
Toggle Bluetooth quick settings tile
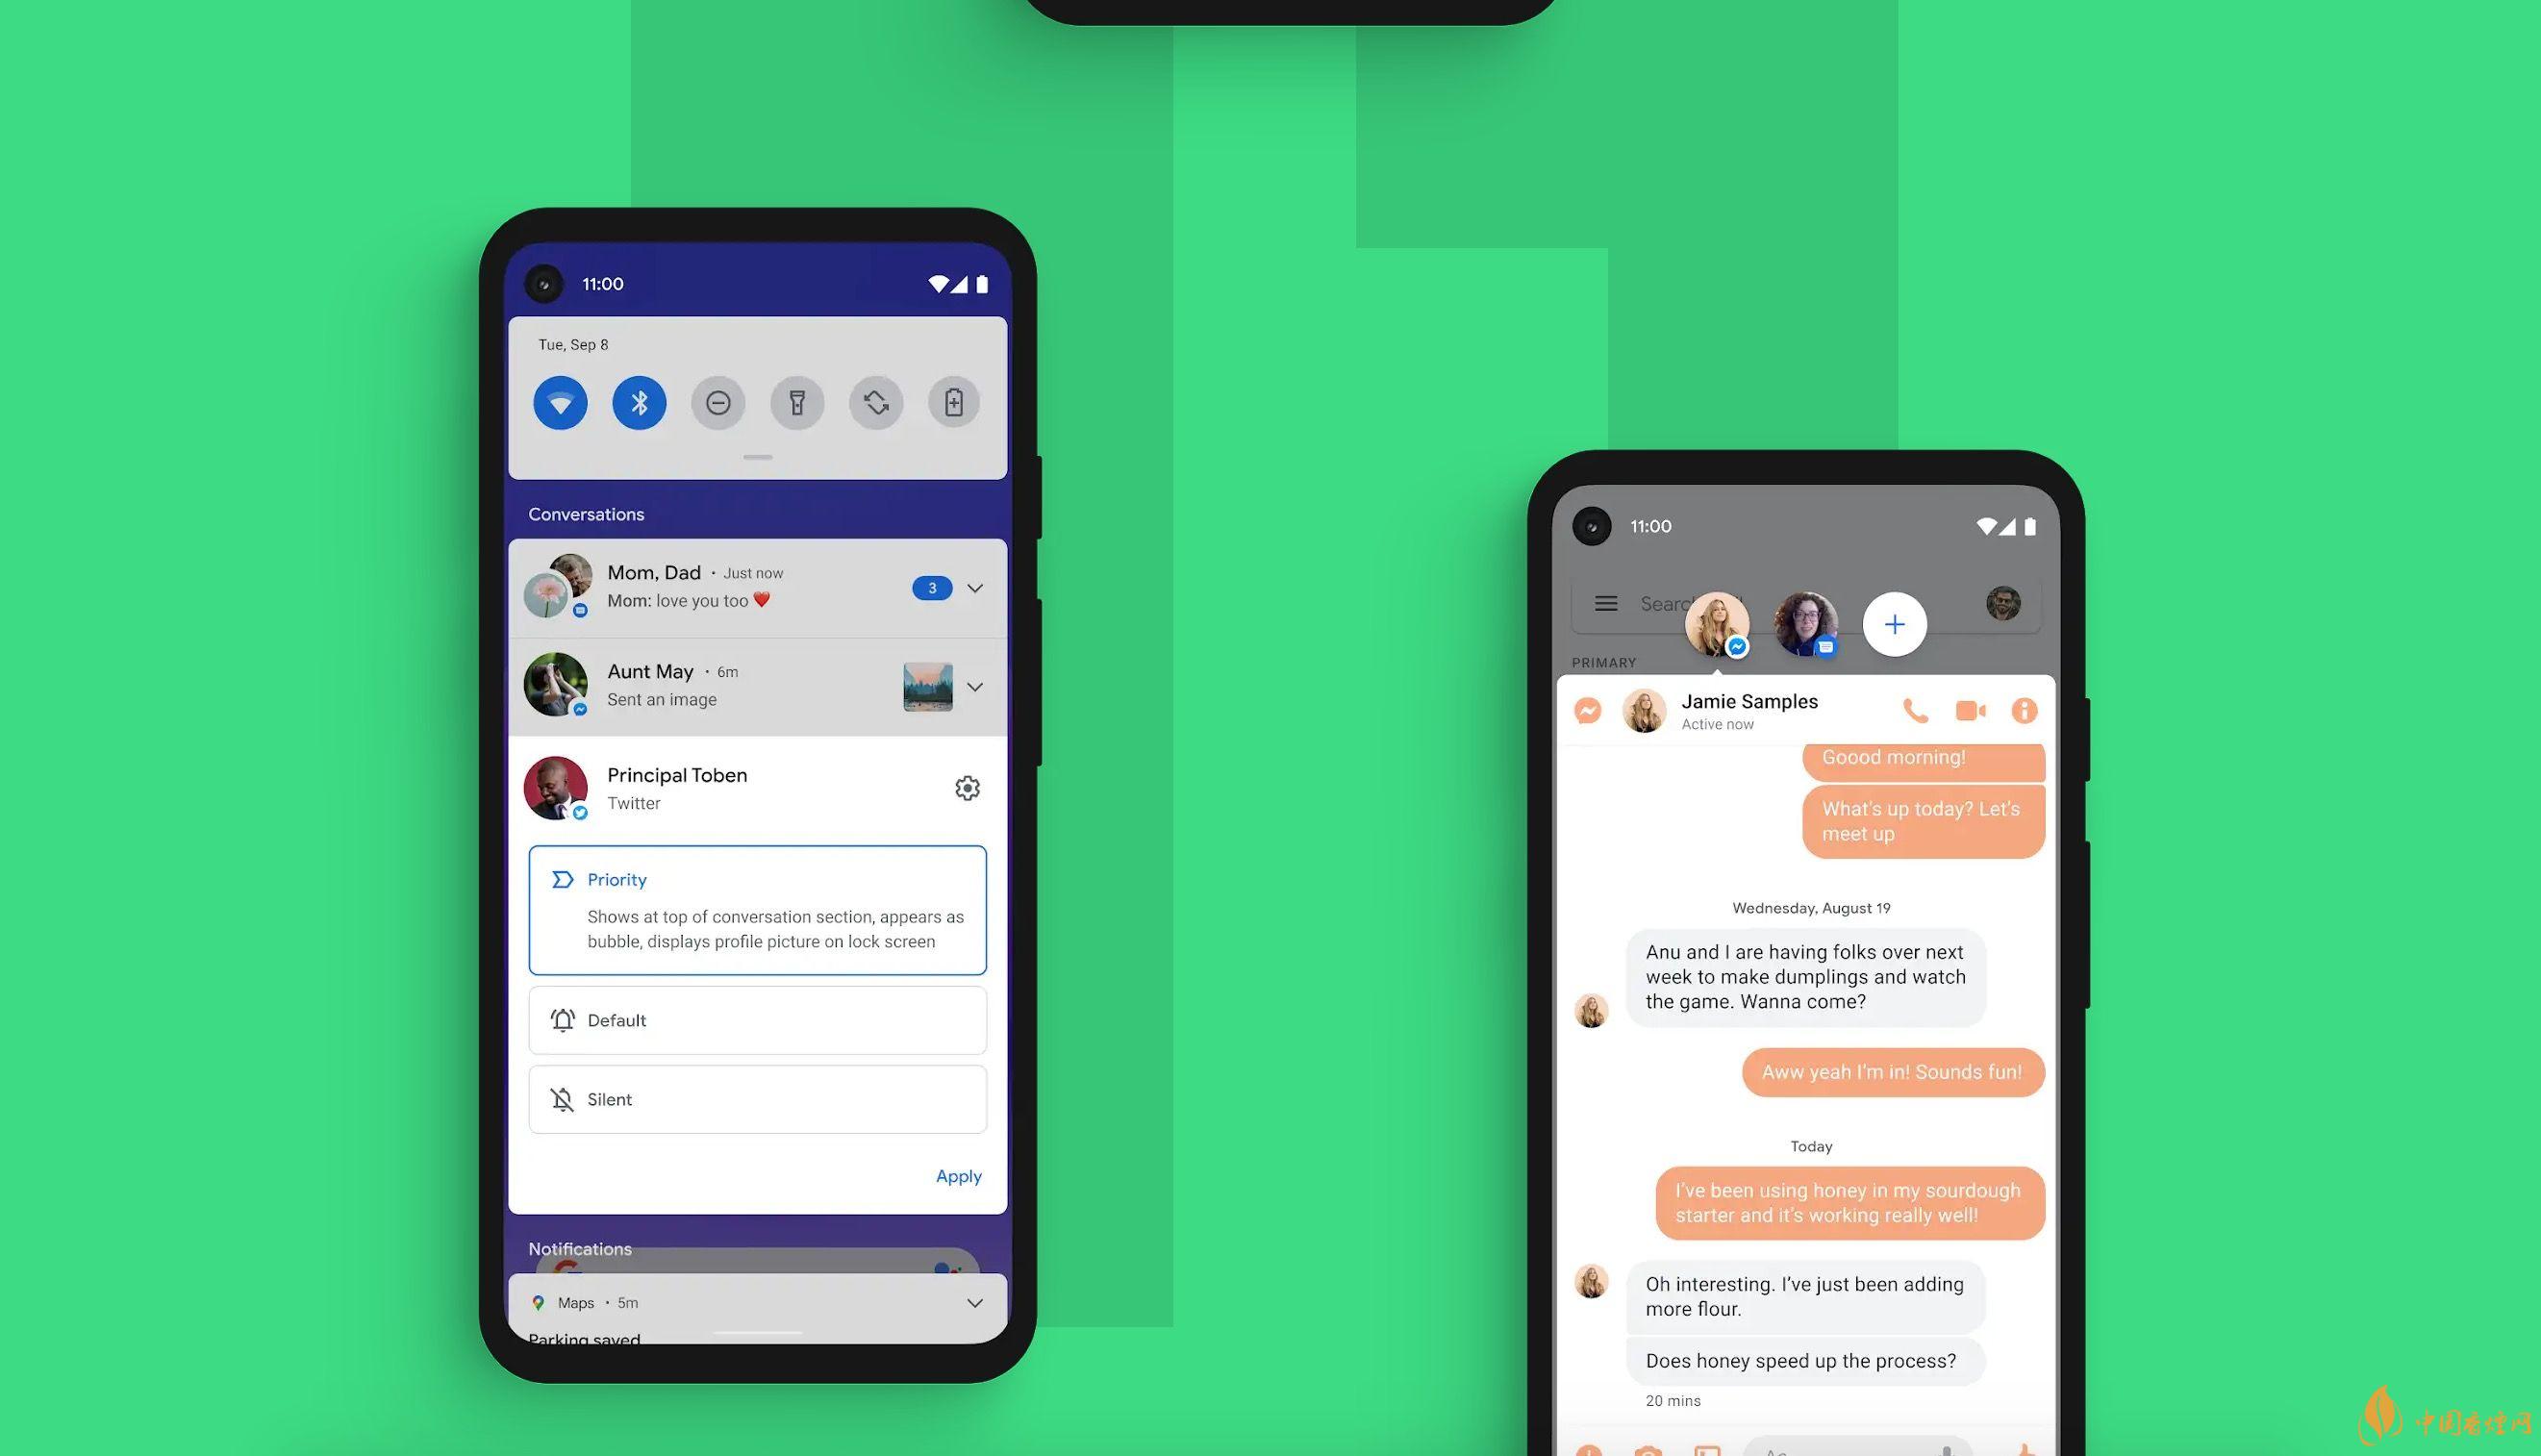(639, 403)
